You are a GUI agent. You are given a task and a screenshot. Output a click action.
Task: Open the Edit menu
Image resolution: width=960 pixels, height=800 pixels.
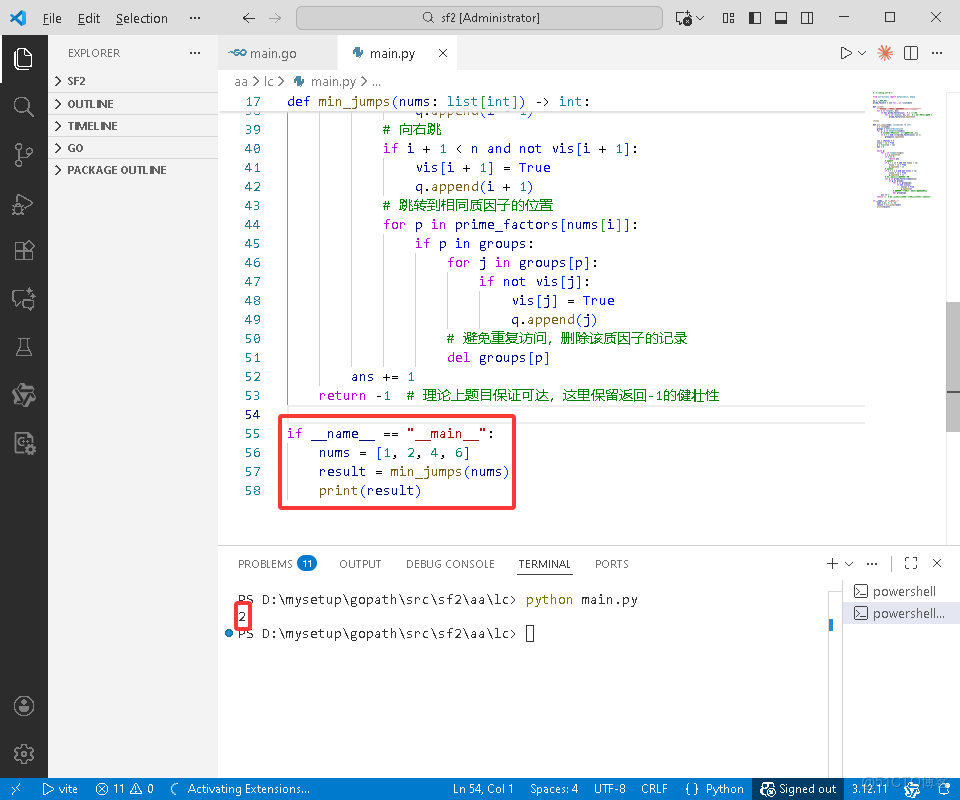click(89, 18)
